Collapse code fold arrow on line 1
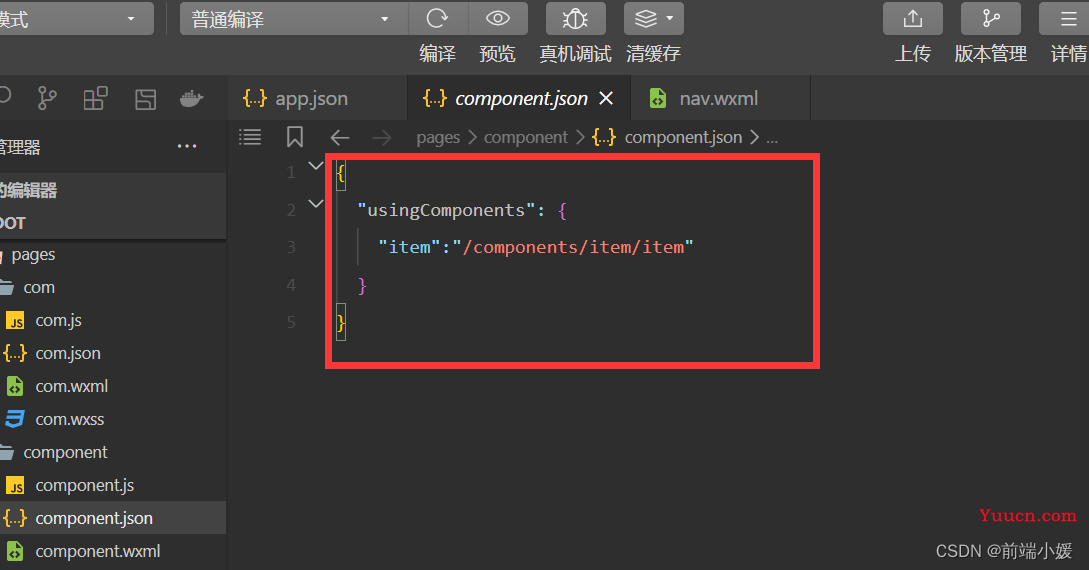This screenshot has height=570, width=1089. (316, 166)
